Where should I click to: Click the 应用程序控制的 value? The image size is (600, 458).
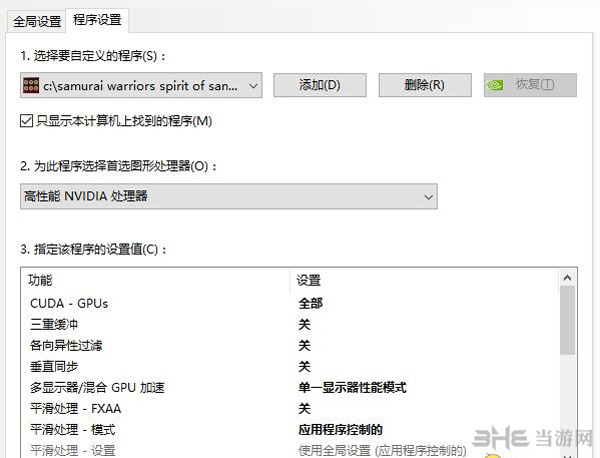340,430
